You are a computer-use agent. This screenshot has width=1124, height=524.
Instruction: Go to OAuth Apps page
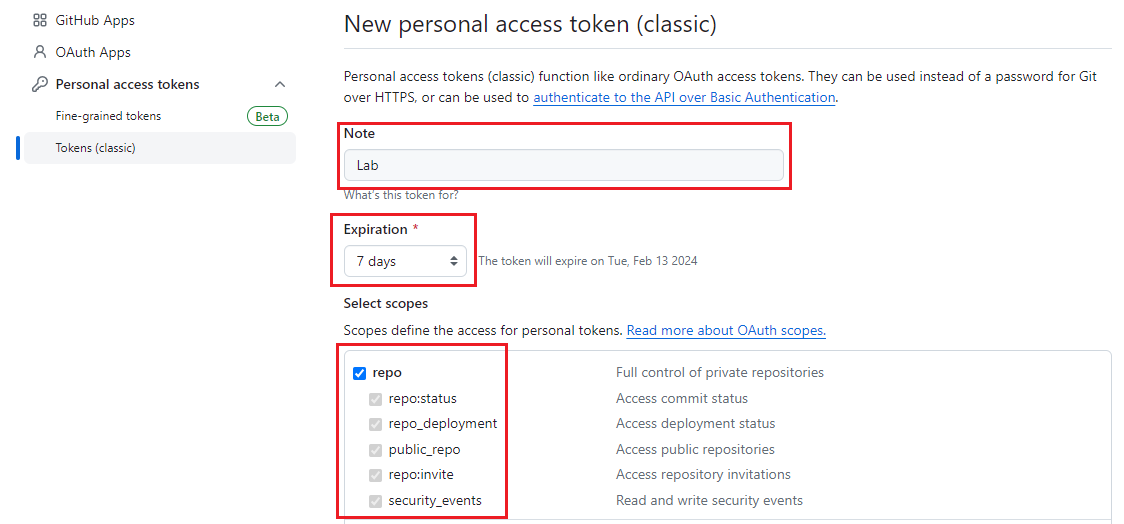[93, 52]
